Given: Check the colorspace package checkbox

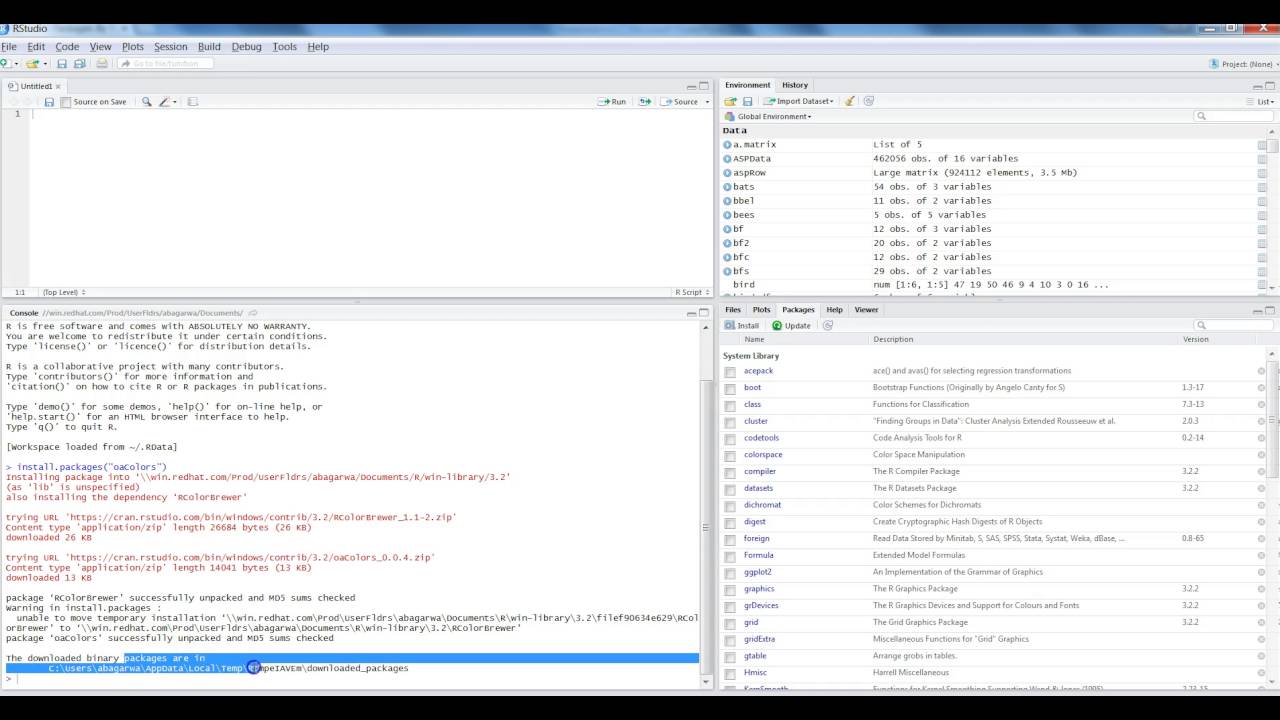Looking at the screenshot, I should tap(730, 455).
